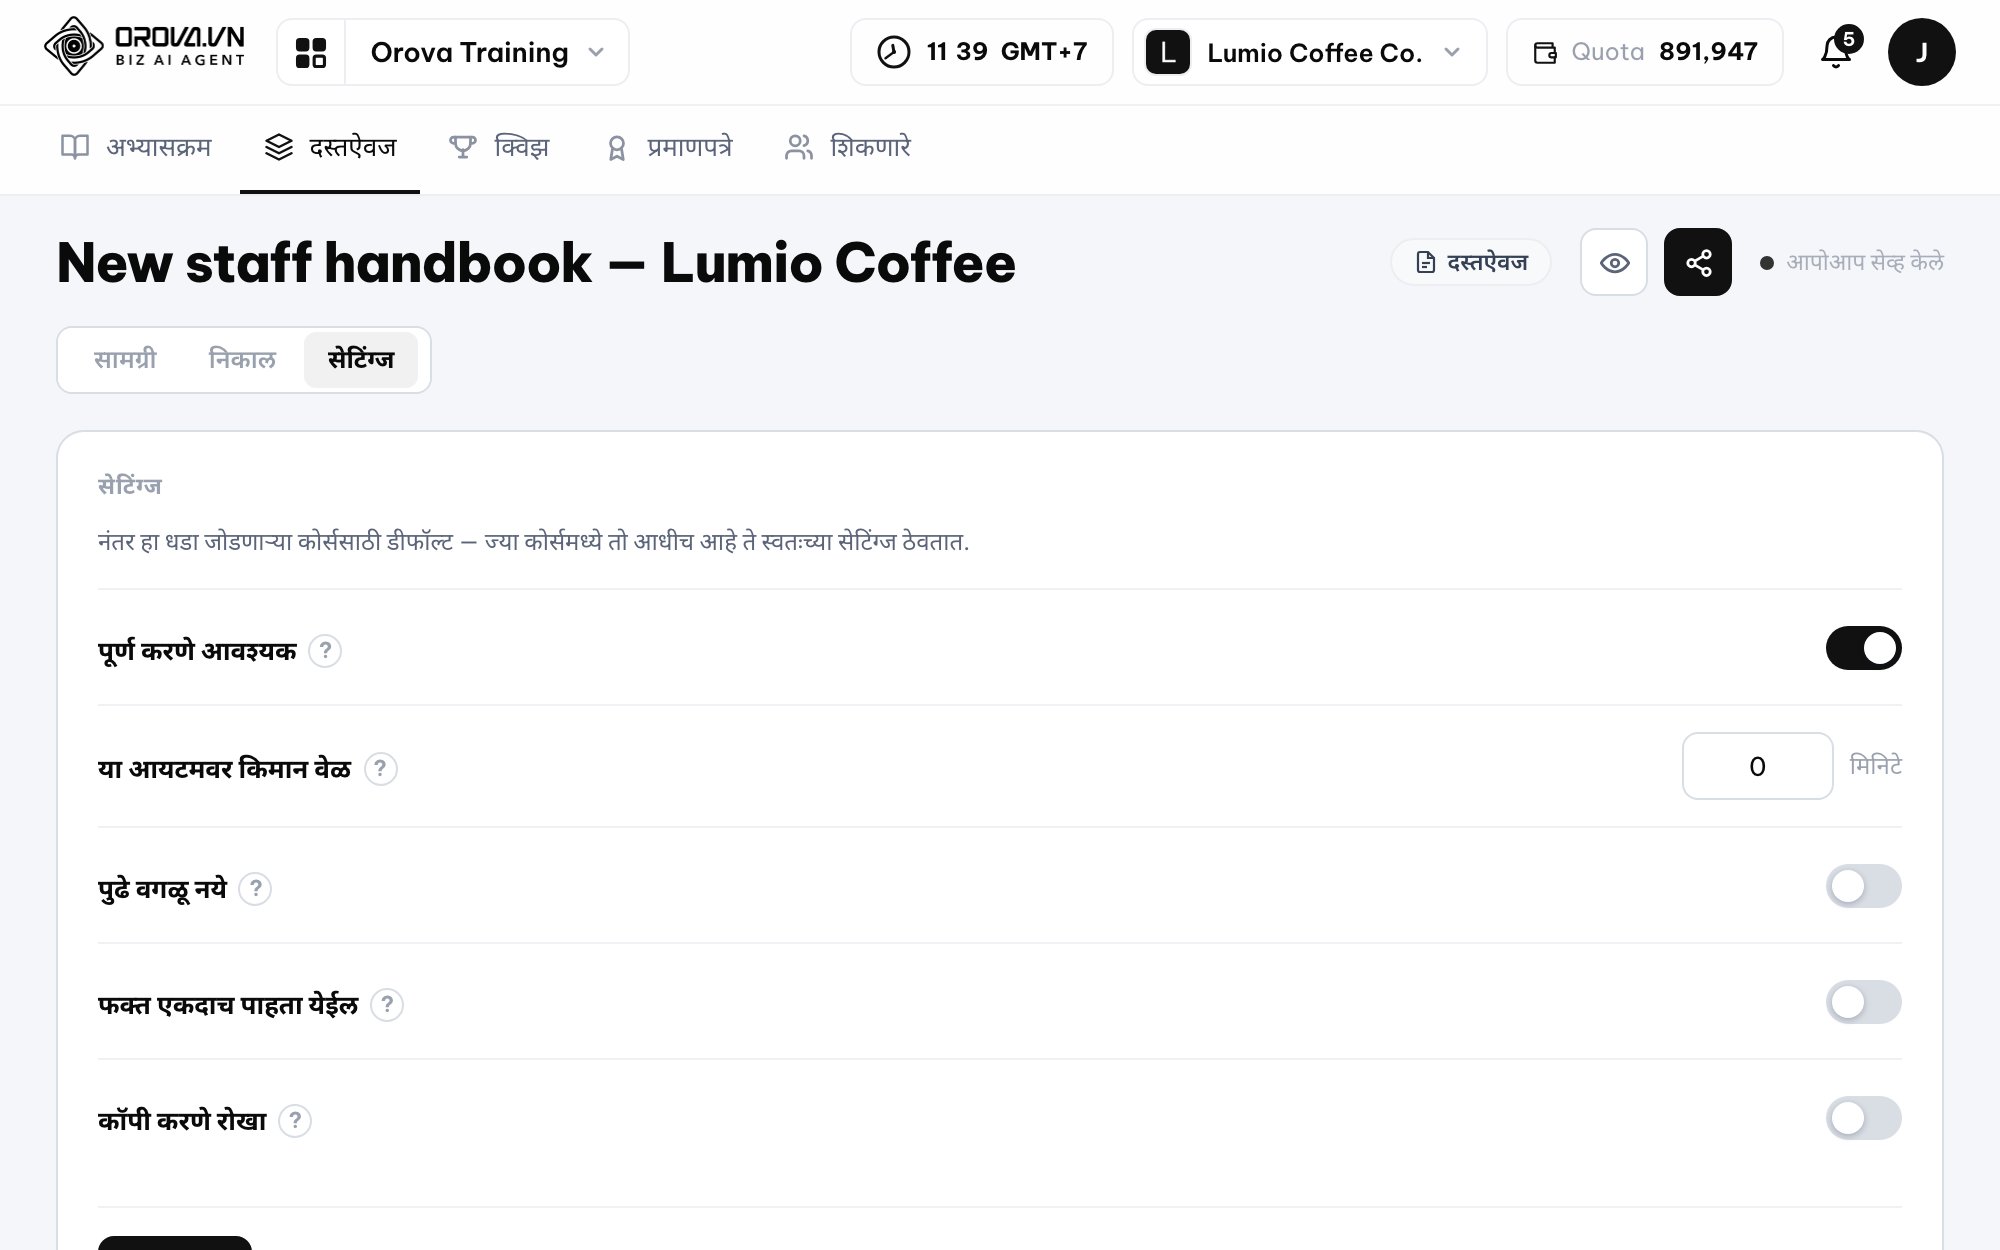Screen dimensions: 2000x1250
Task: Click the 'आपोआप सेव्ह केले' status text
Action: (1865, 262)
